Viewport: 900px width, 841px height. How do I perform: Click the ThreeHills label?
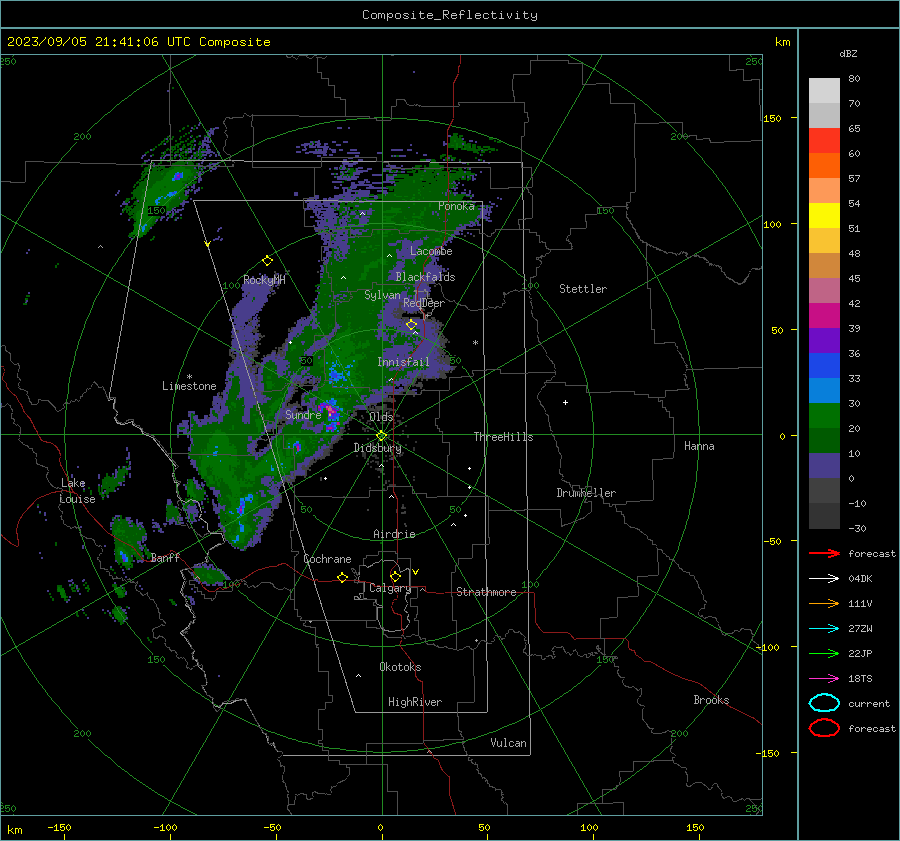tap(503, 437)
